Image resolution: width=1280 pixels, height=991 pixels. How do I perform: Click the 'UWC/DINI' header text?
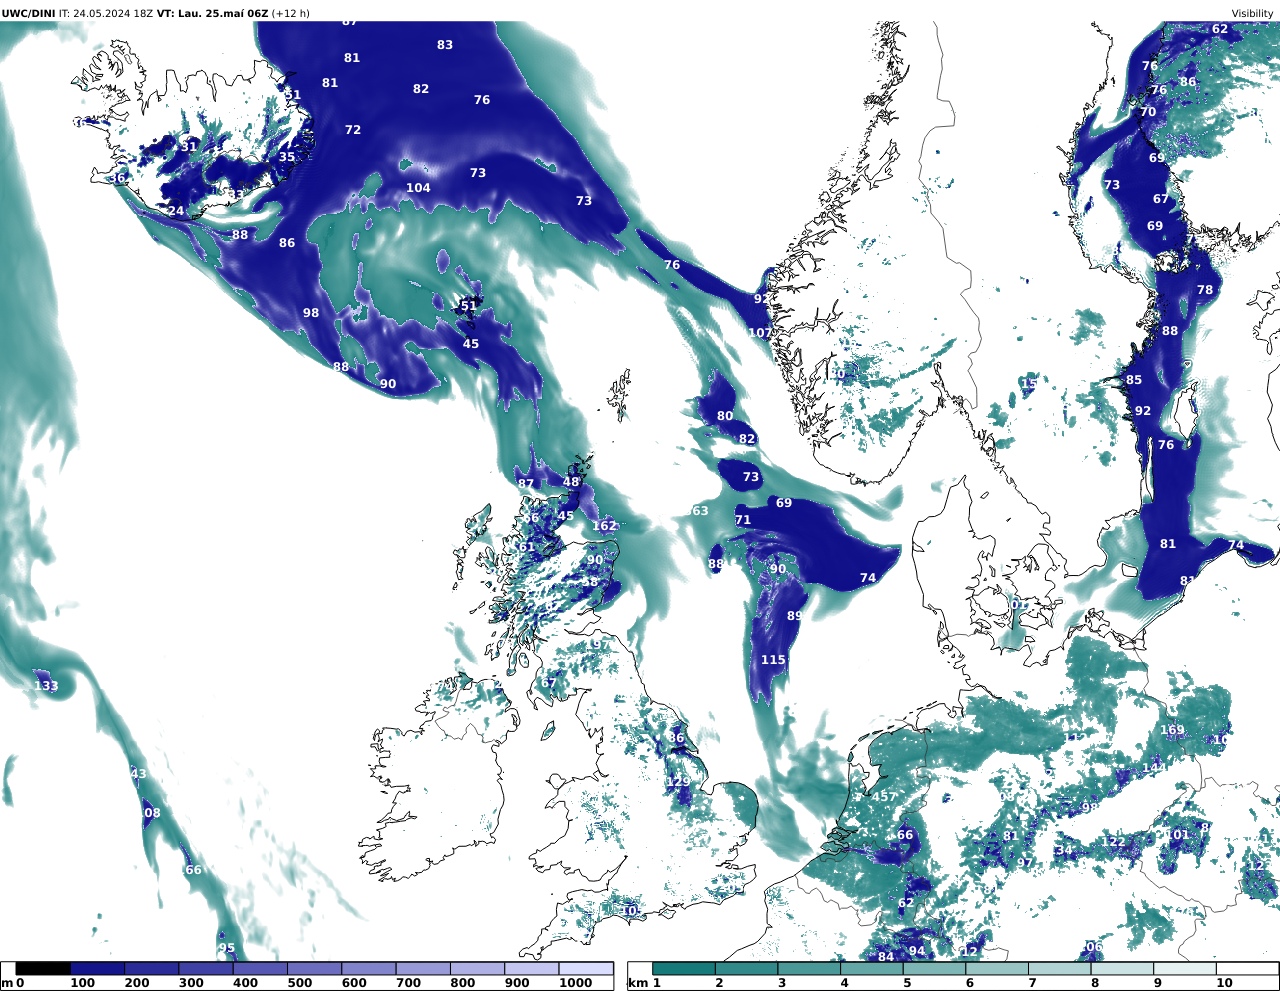[28, 14]
